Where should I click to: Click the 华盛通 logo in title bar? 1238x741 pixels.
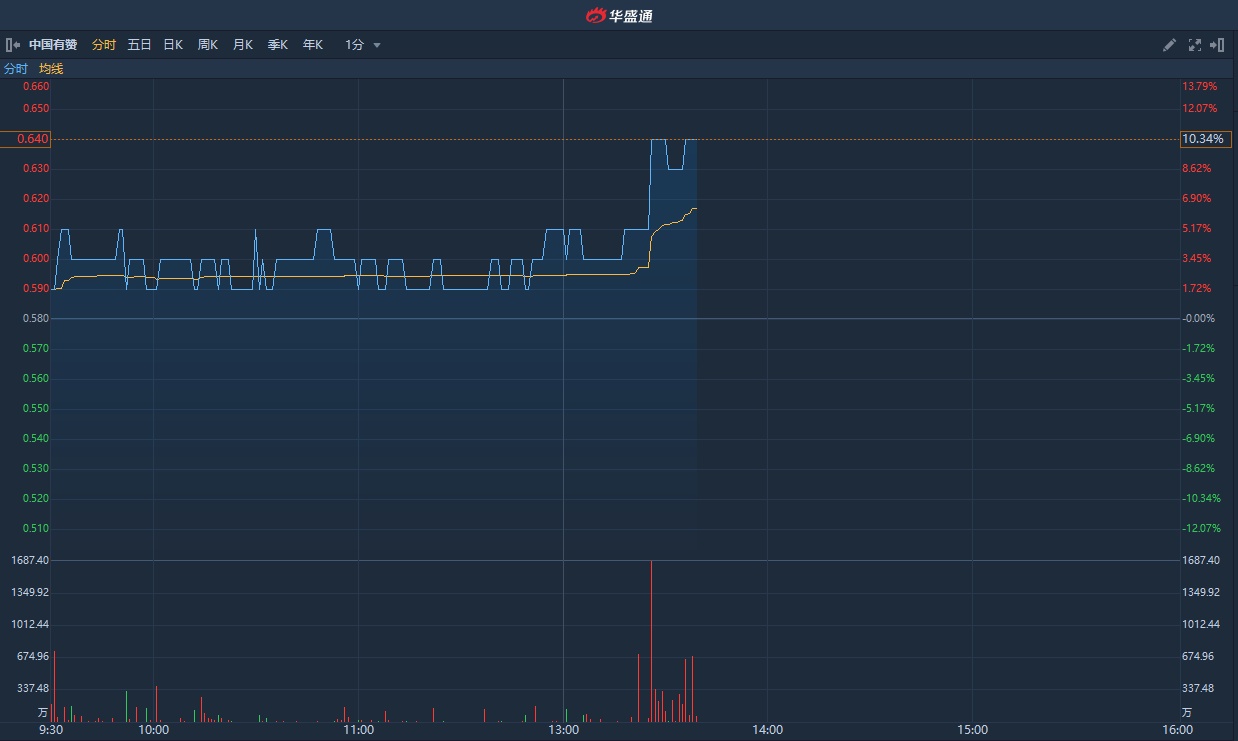coord(619,15)
